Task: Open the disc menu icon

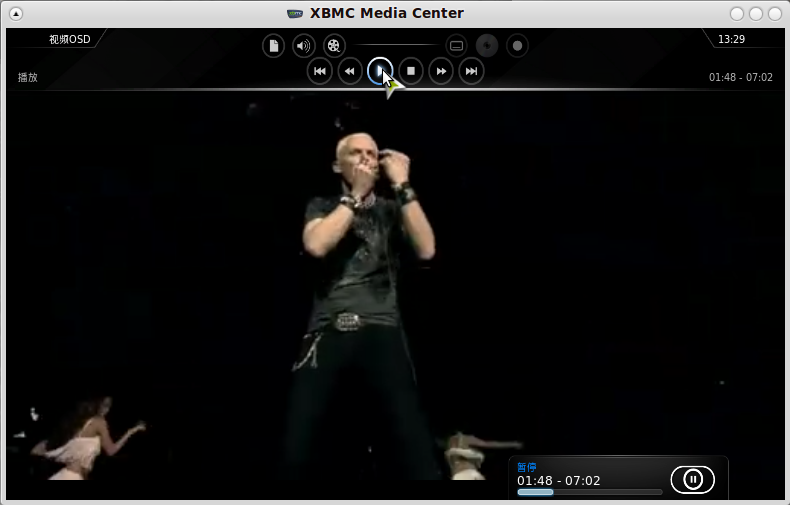Action: tap(487, 46)
